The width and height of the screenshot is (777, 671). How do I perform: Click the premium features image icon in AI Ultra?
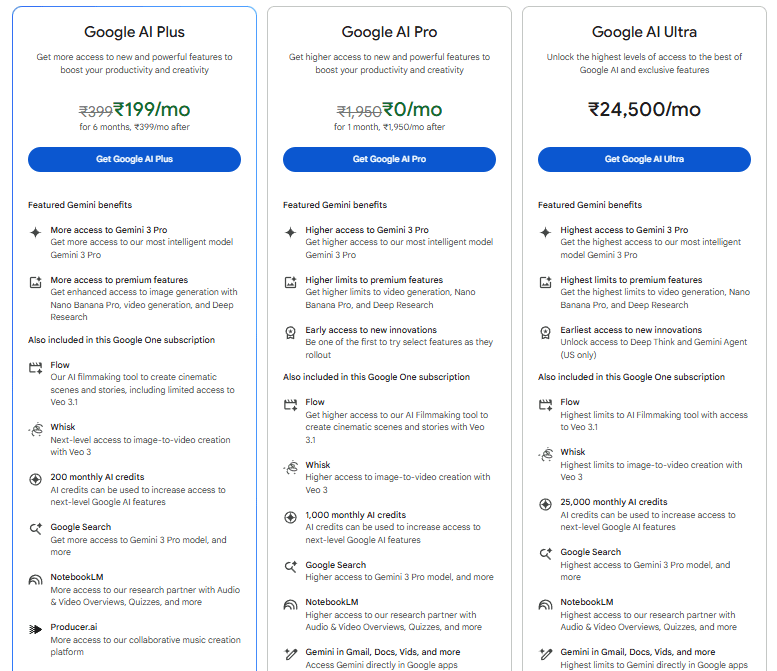point(546,282)
